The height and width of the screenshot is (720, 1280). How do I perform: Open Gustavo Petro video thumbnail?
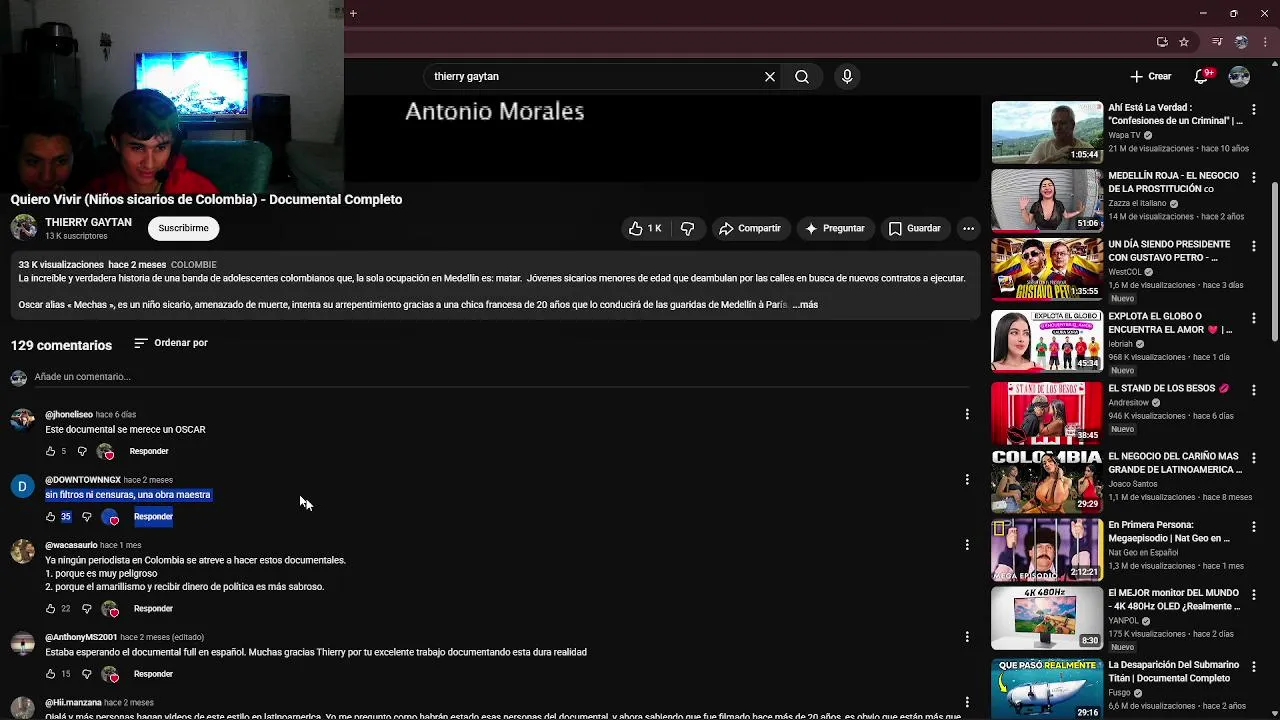tap(1047, 269)
